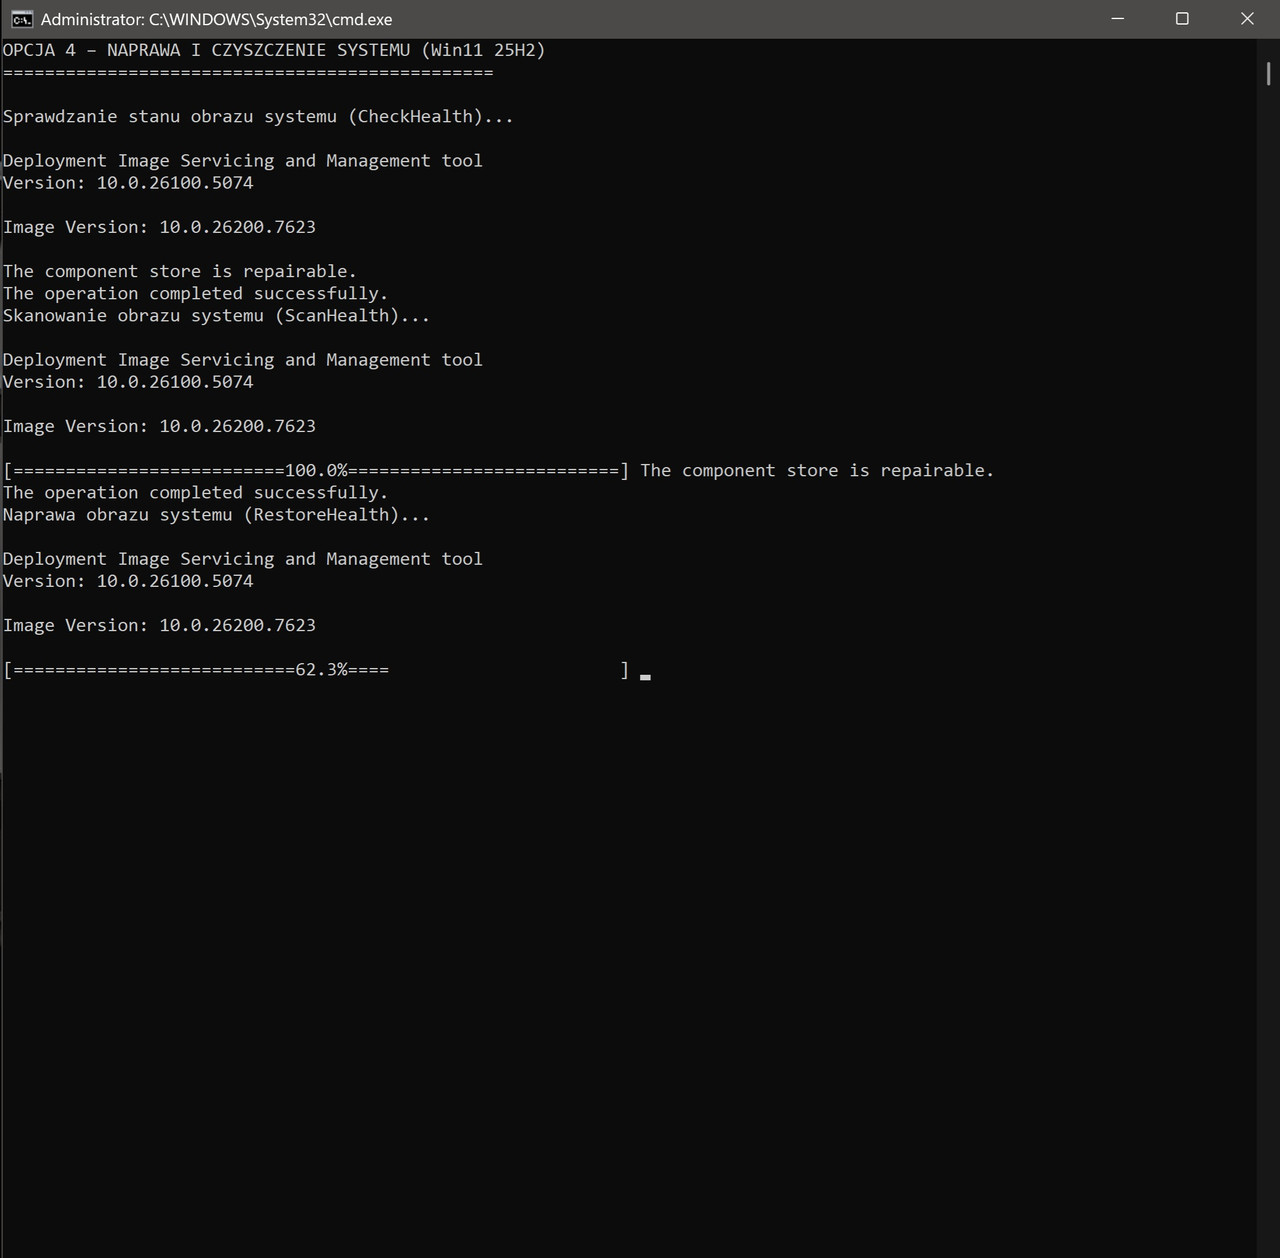Click text 'The component store is repairable.' after progress bar

pos(817,471)
